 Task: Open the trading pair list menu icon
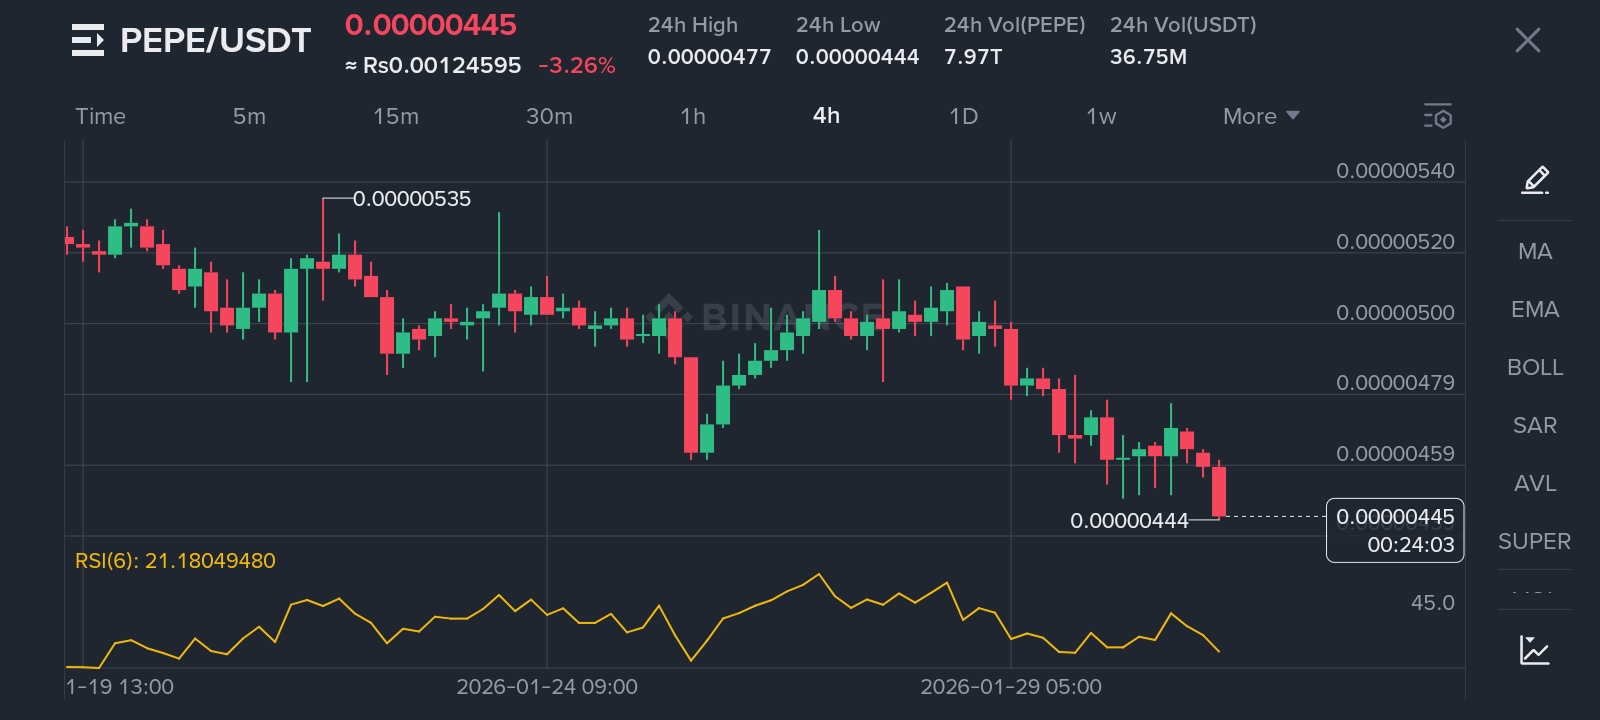tap(88, 40)
